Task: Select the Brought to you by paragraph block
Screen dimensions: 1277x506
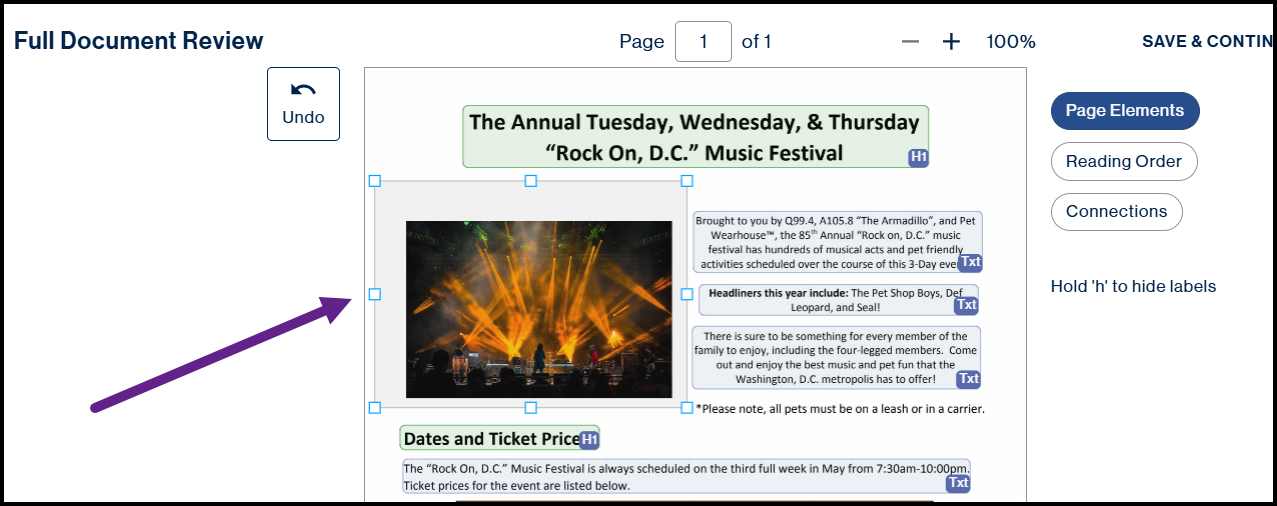Action: [837, 242]
